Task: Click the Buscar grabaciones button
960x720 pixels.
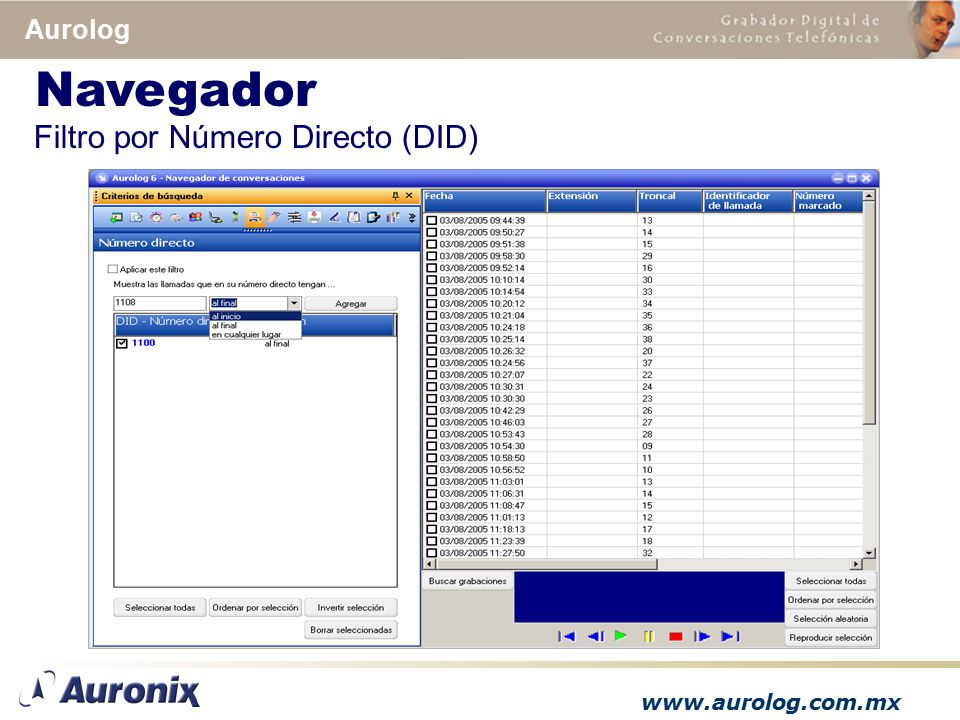Action: [x=468, y=581]
